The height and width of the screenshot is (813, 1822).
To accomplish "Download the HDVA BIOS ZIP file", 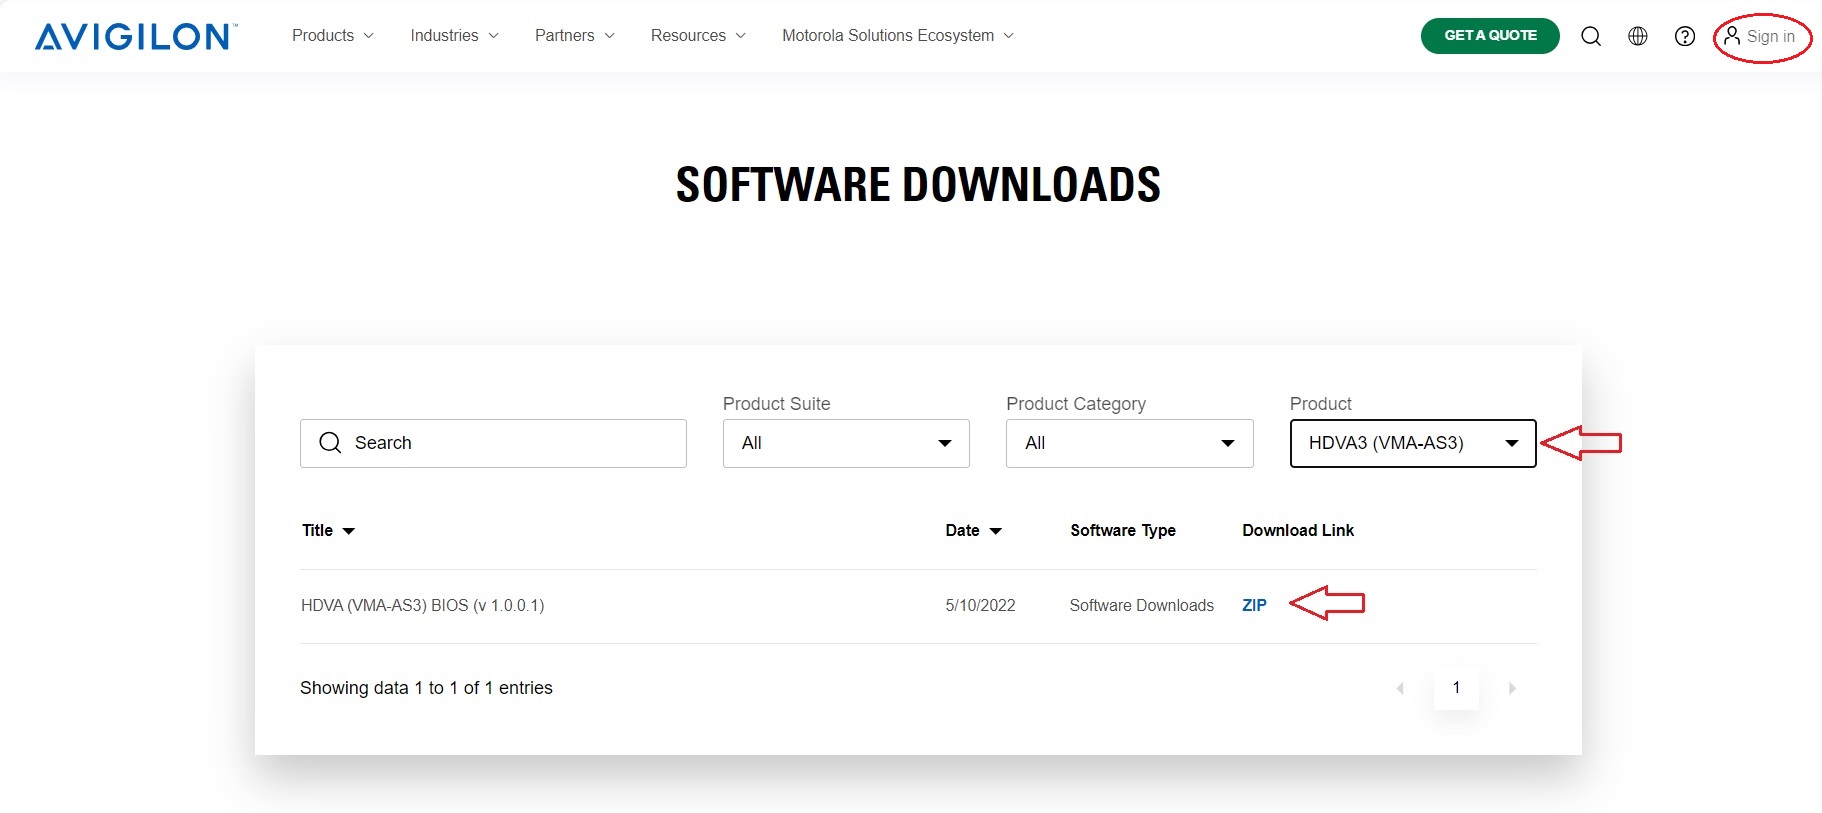I will [1254, 605].
